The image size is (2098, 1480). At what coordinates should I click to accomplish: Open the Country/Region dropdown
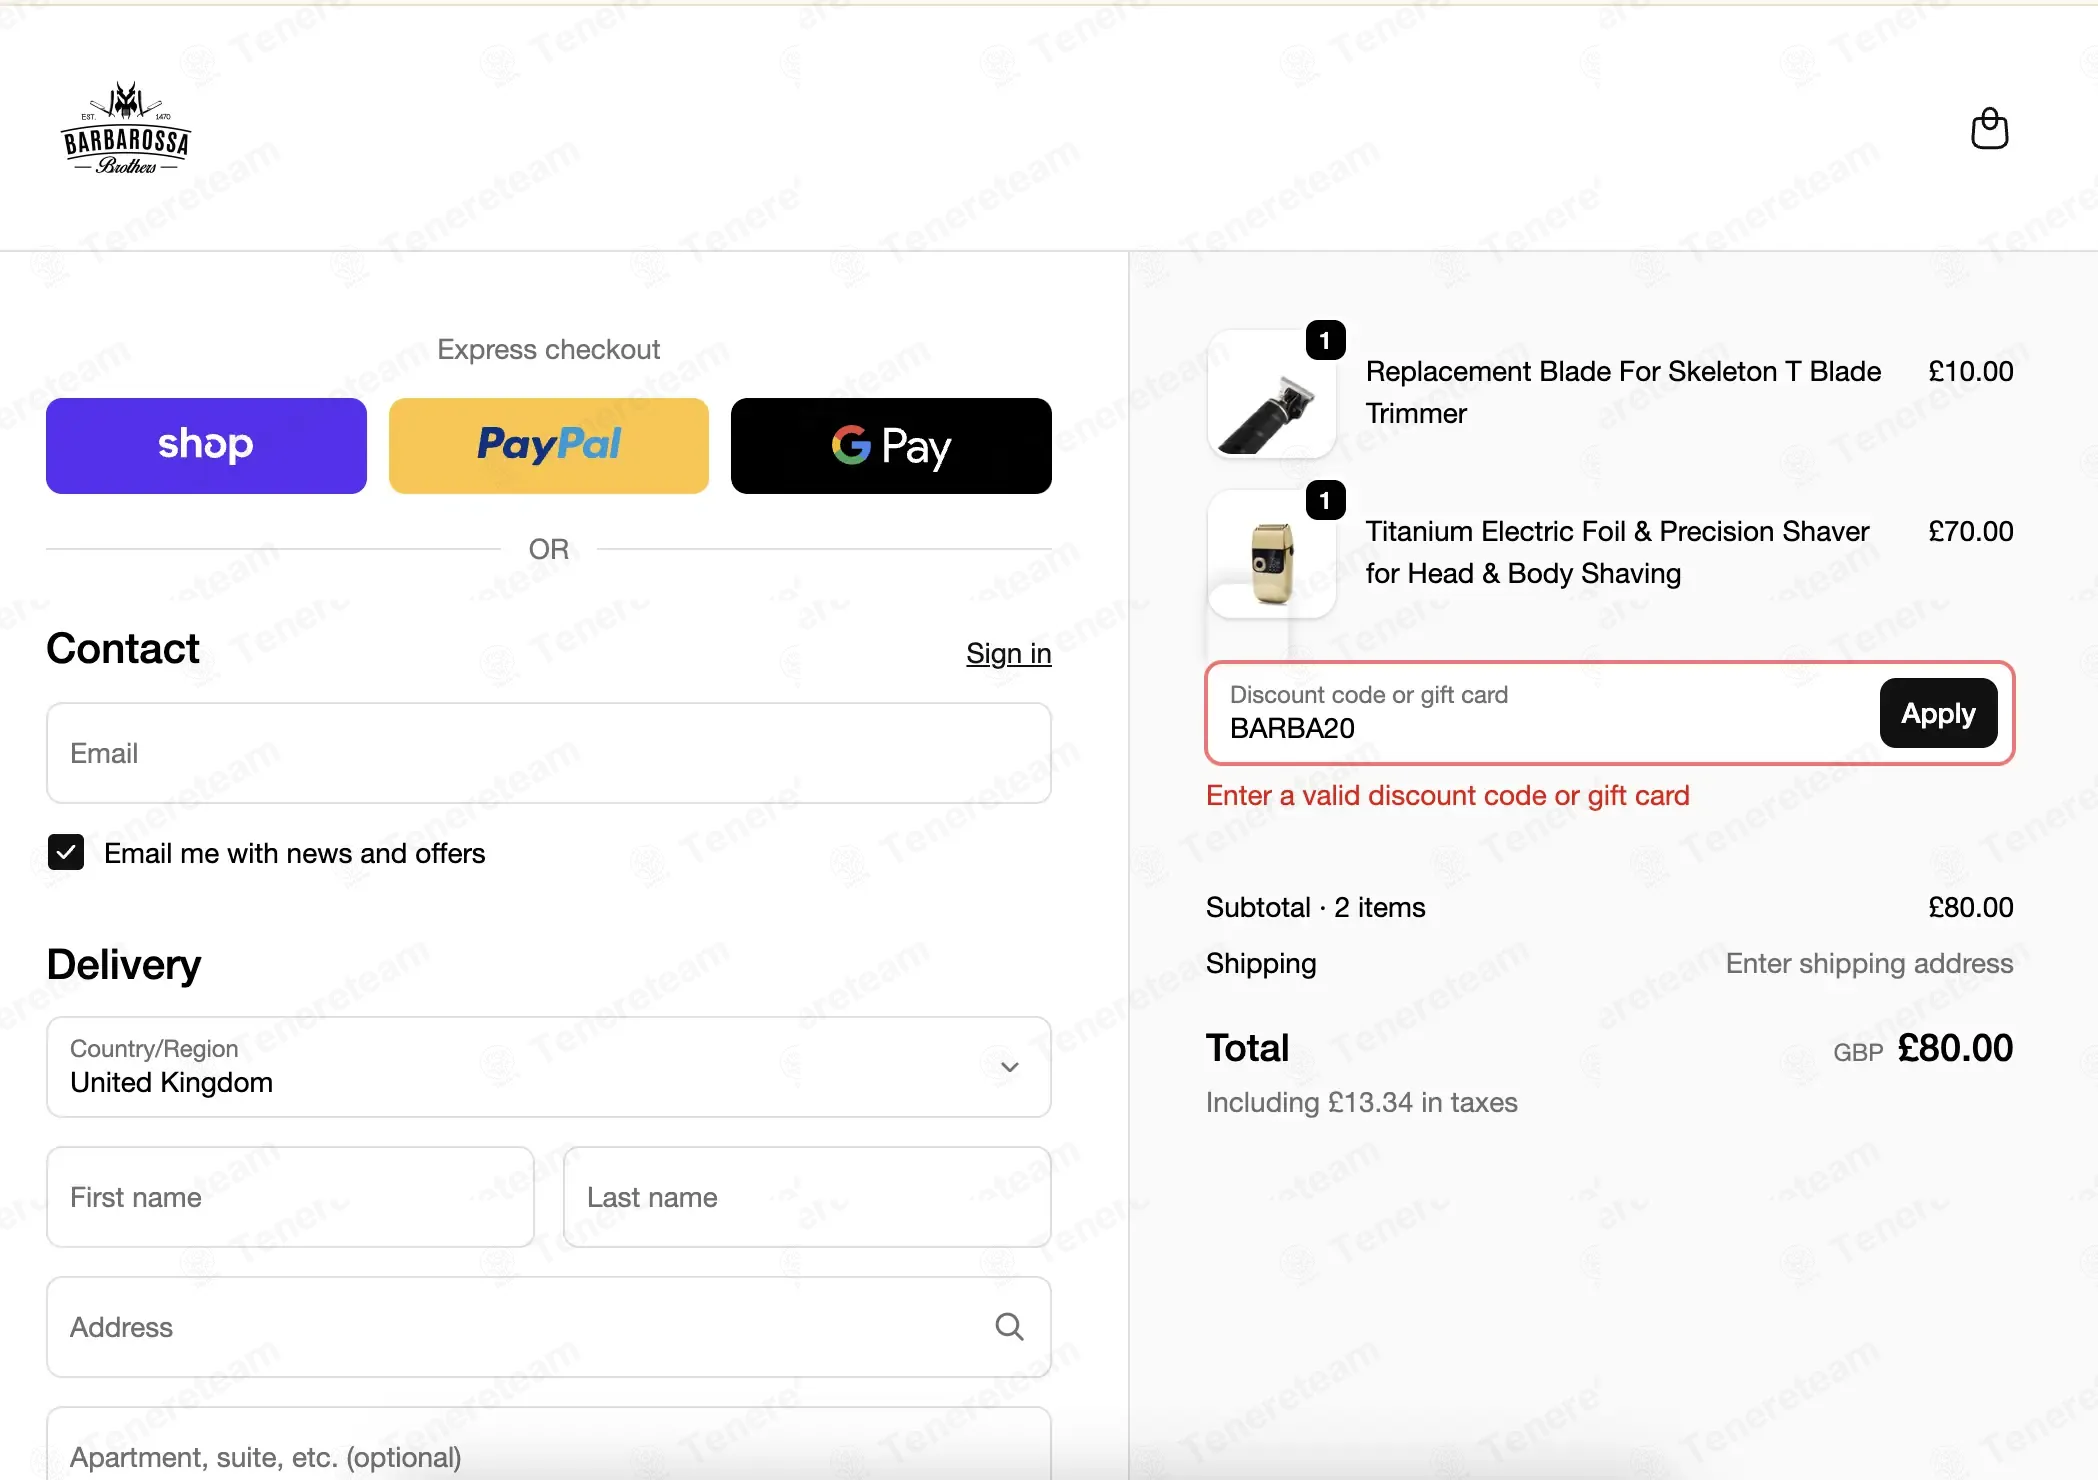pos(549,1067)
